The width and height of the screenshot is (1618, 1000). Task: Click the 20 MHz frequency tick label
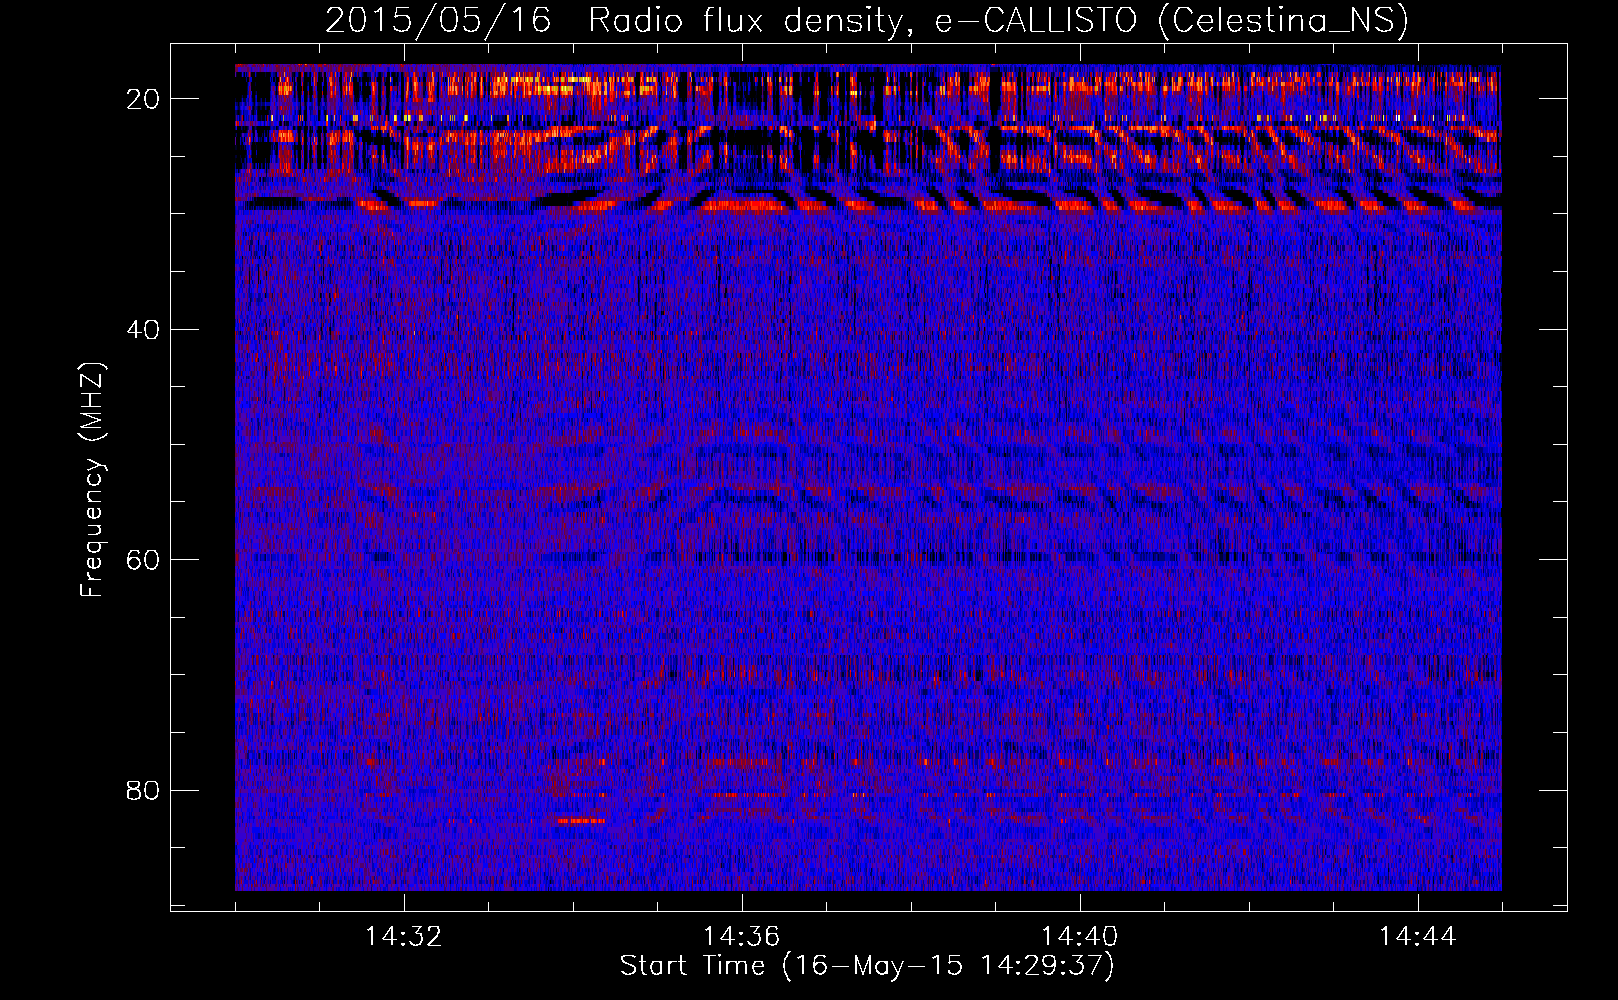pyautogui.click(x=143, y=98)
